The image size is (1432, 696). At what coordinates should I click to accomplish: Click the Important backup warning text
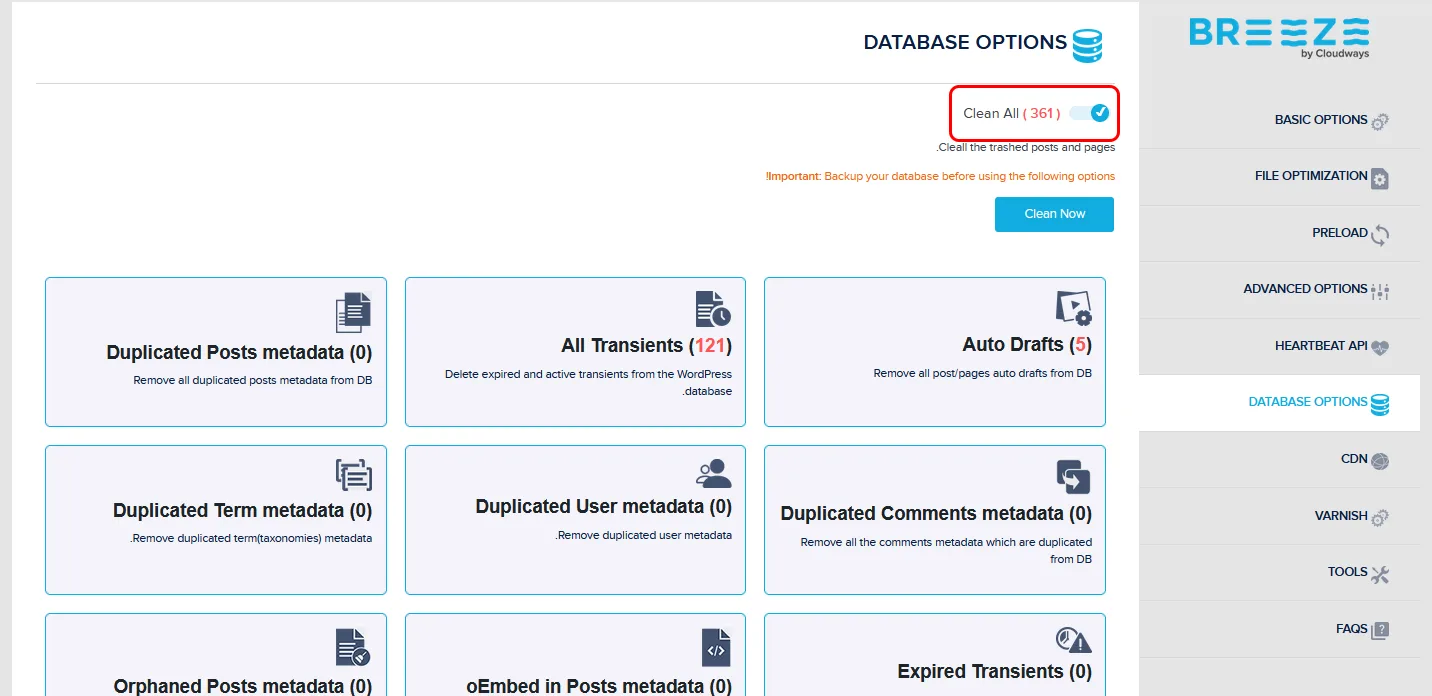pyautogui.click(x=940, y=176)
